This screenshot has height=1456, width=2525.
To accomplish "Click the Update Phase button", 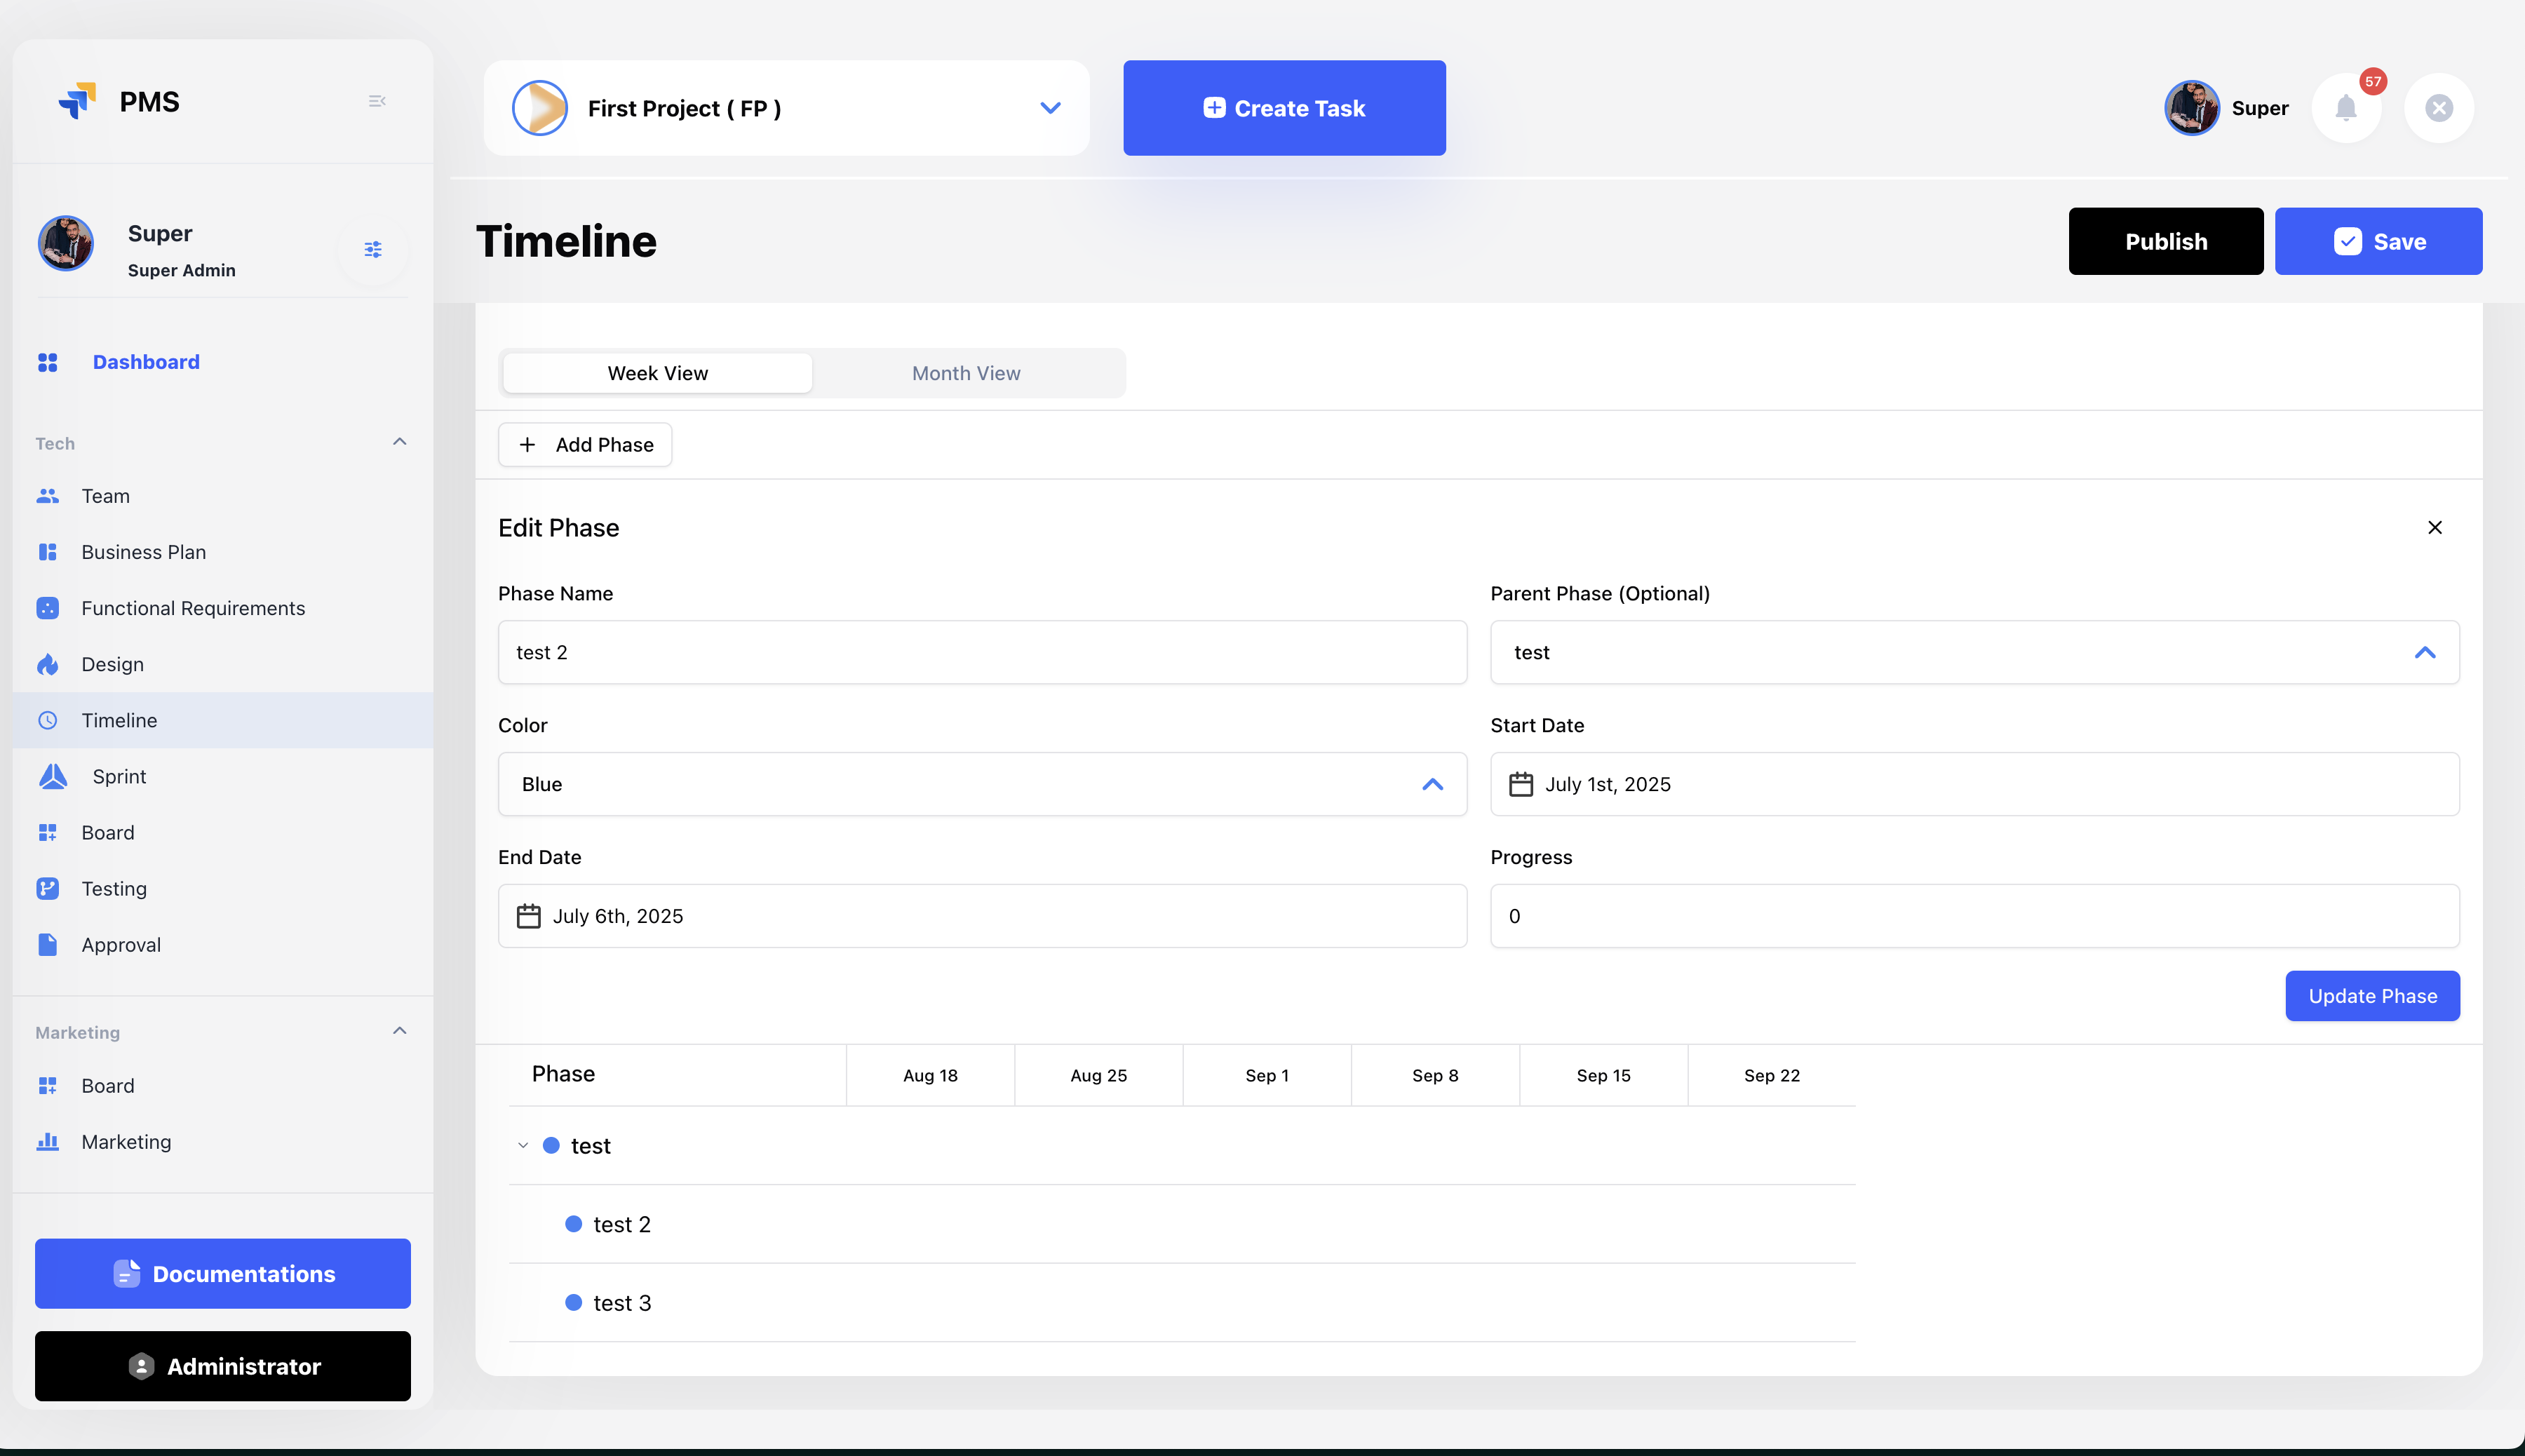I will point(2371,996).
